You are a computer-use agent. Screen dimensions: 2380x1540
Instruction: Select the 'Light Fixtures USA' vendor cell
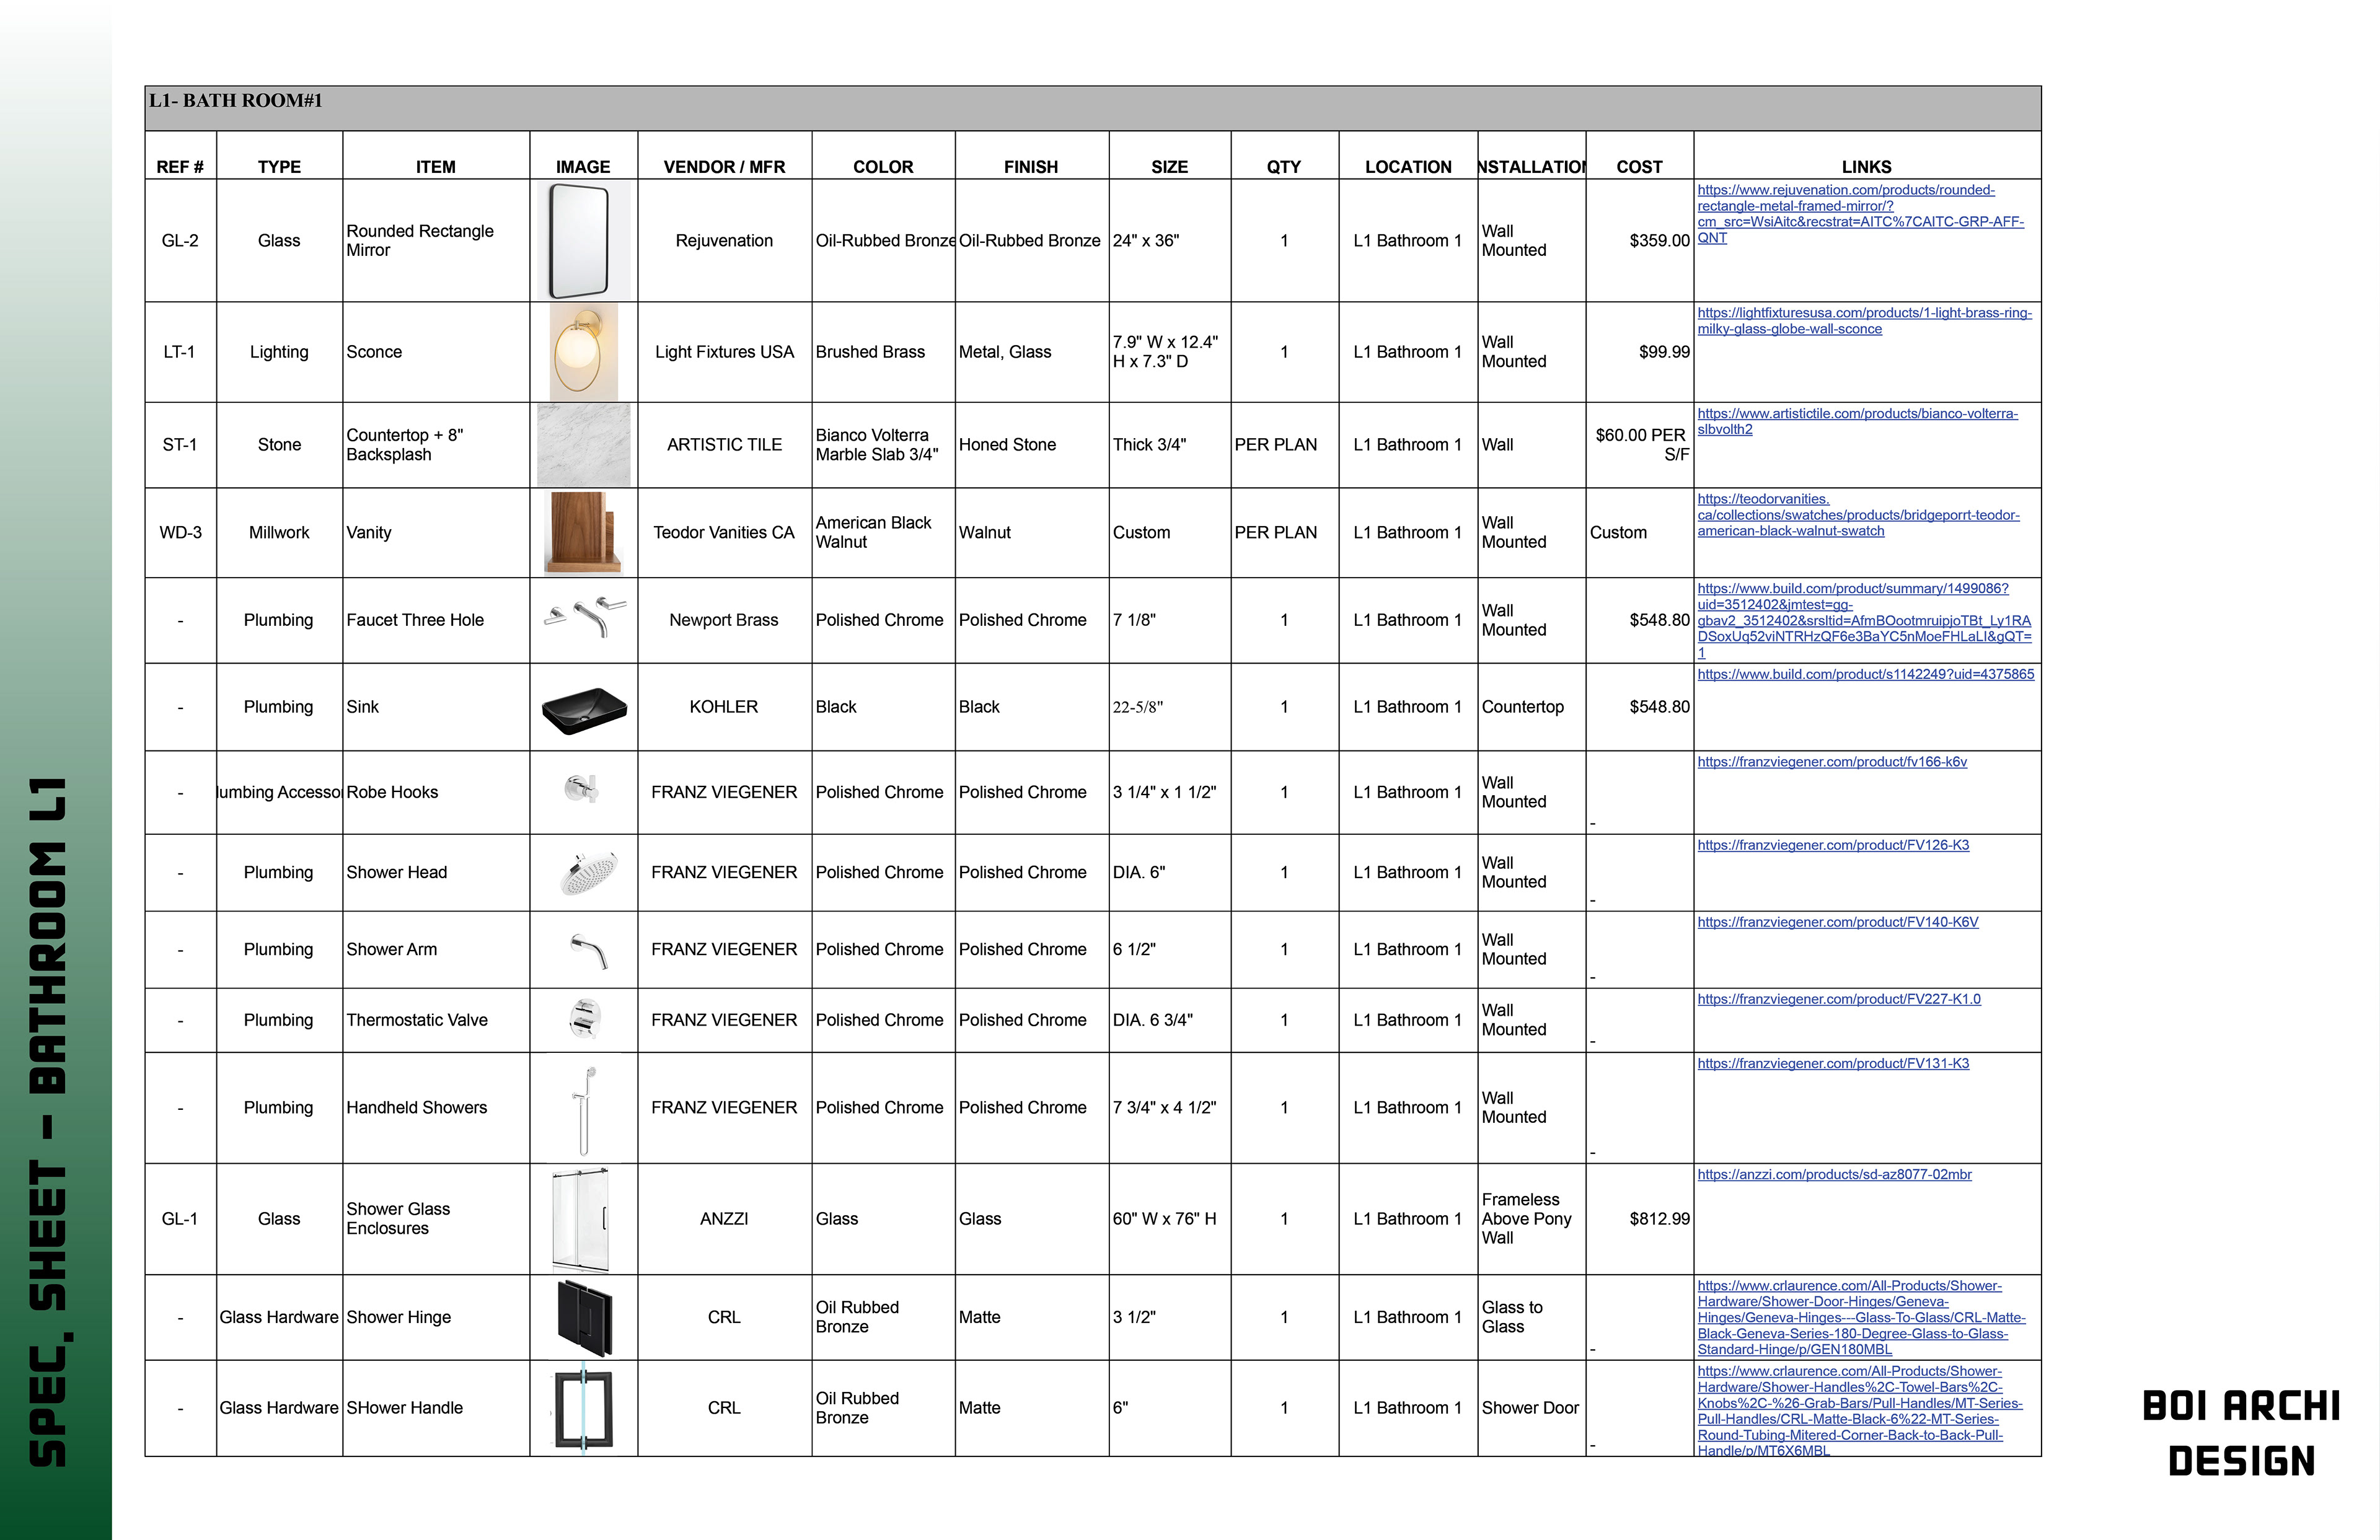click(725, 352)
